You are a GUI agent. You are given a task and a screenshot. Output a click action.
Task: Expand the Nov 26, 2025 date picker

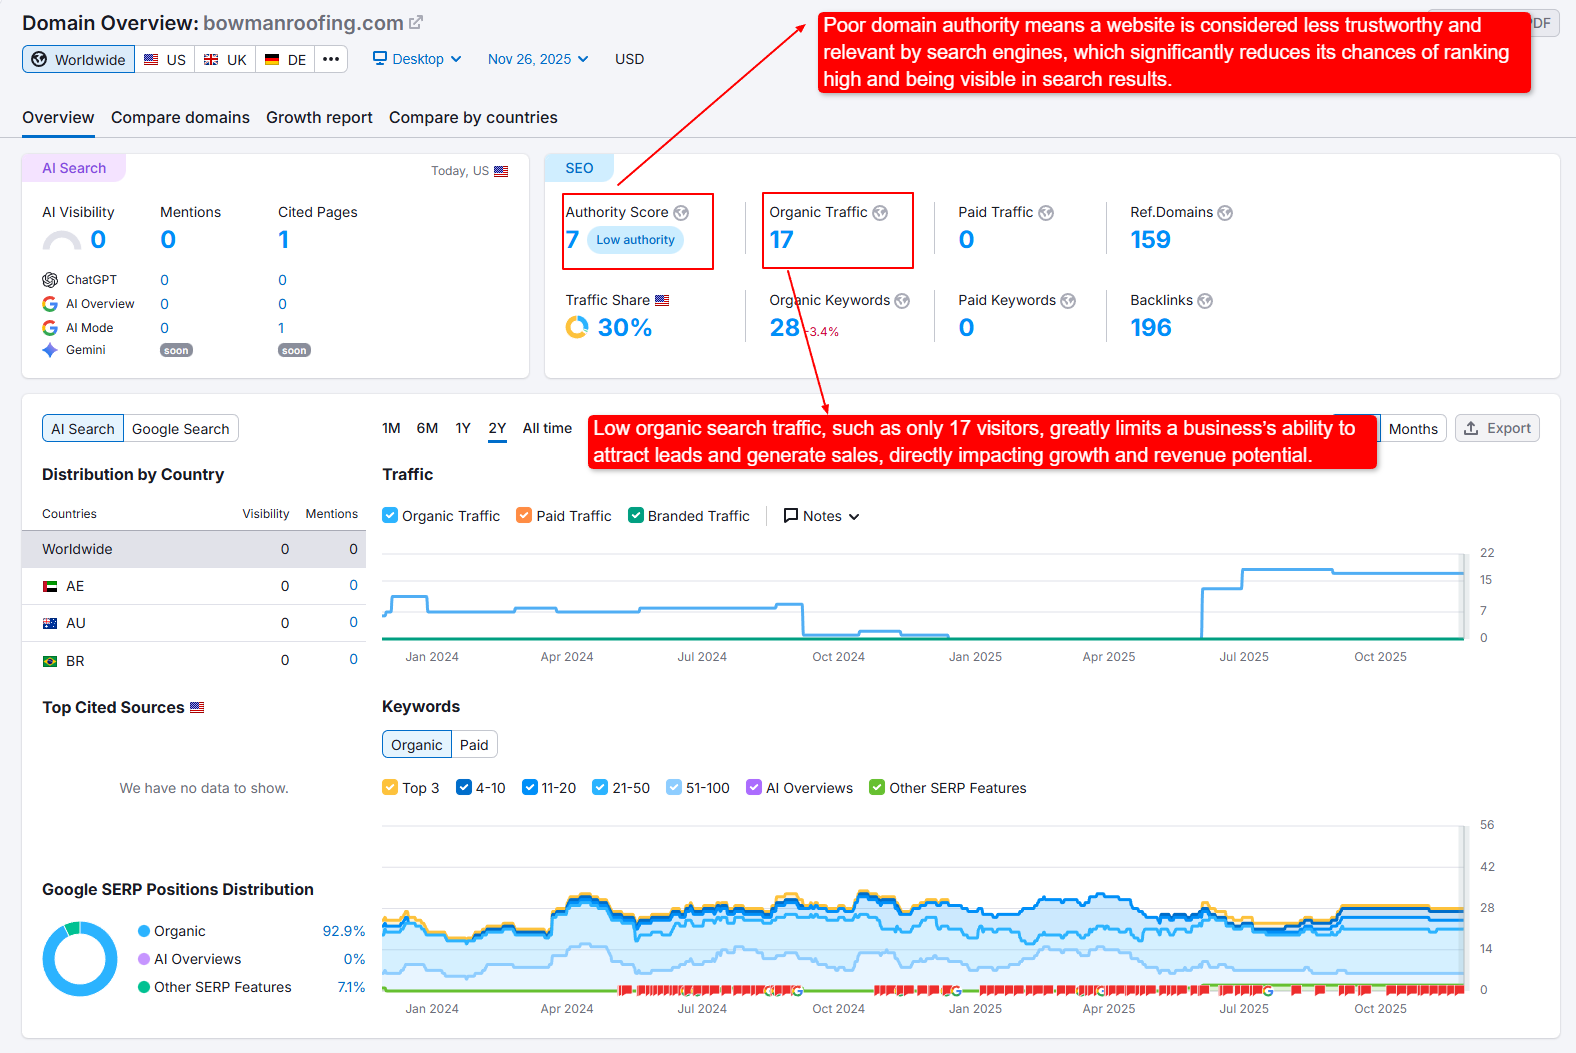[538, 59]
